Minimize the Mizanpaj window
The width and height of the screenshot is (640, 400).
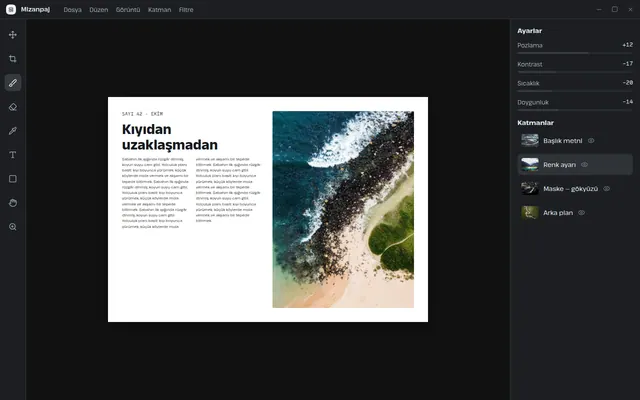(599, 9)
